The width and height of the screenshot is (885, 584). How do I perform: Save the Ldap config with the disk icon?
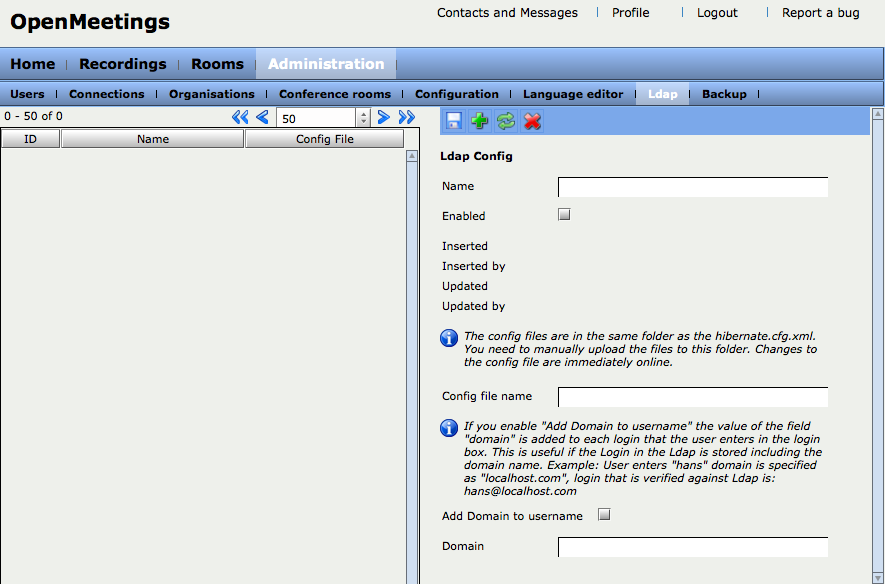tap(454, 121)
